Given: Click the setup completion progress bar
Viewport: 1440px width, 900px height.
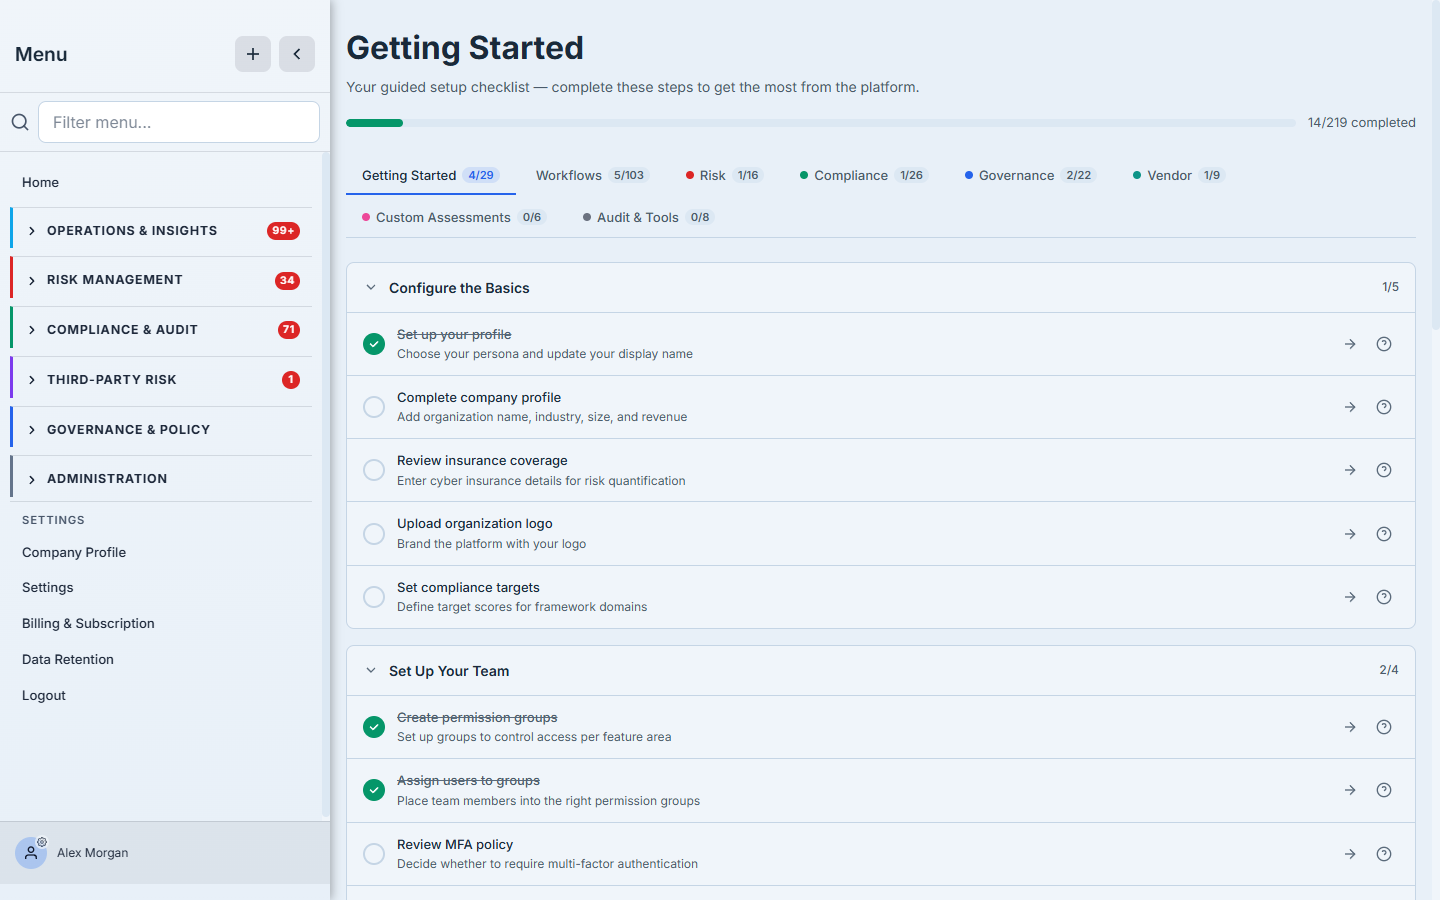Looking at the screenshot, I should click(x=821, y=123).
